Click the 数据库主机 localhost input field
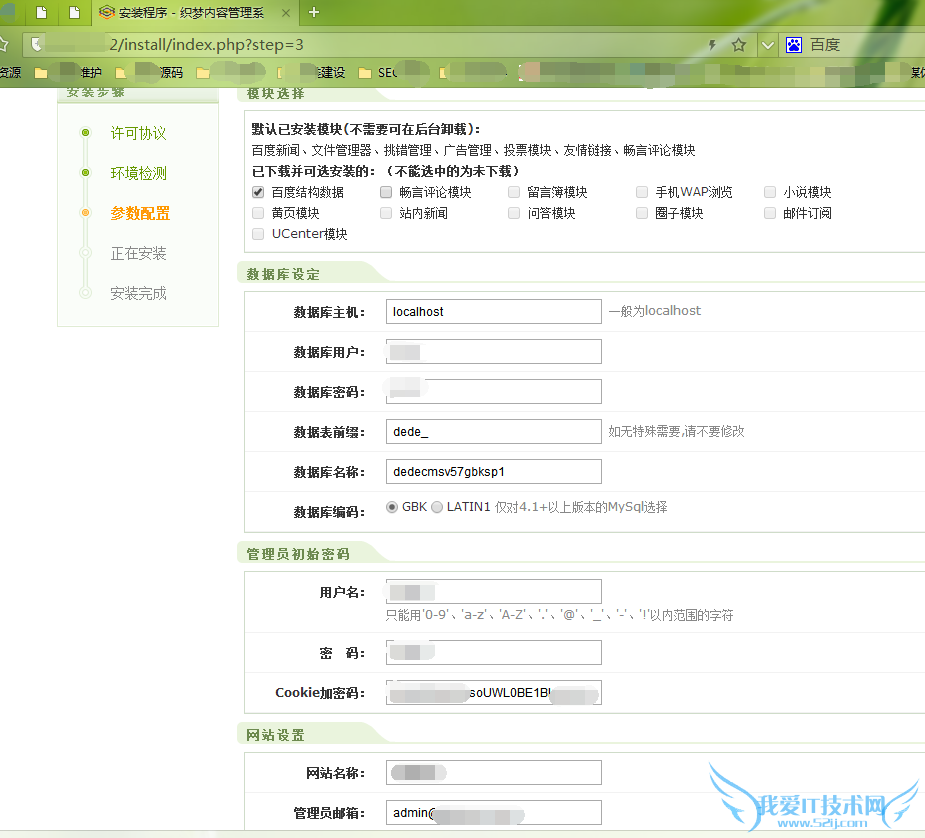 pyautogui.click(x=493, y=311)
